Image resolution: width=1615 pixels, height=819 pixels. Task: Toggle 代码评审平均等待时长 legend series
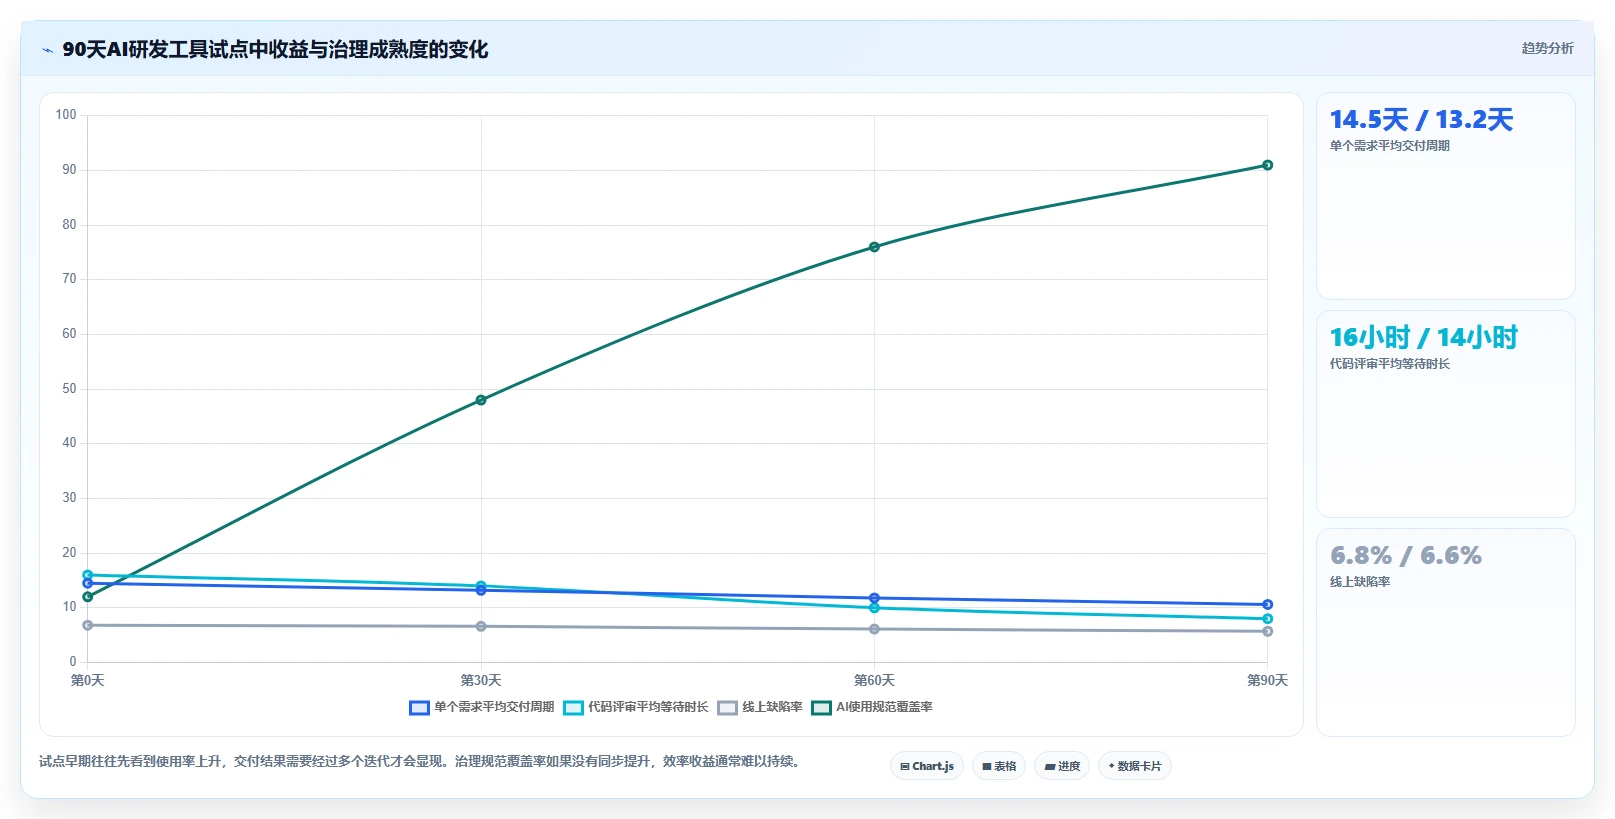point(635,707)
